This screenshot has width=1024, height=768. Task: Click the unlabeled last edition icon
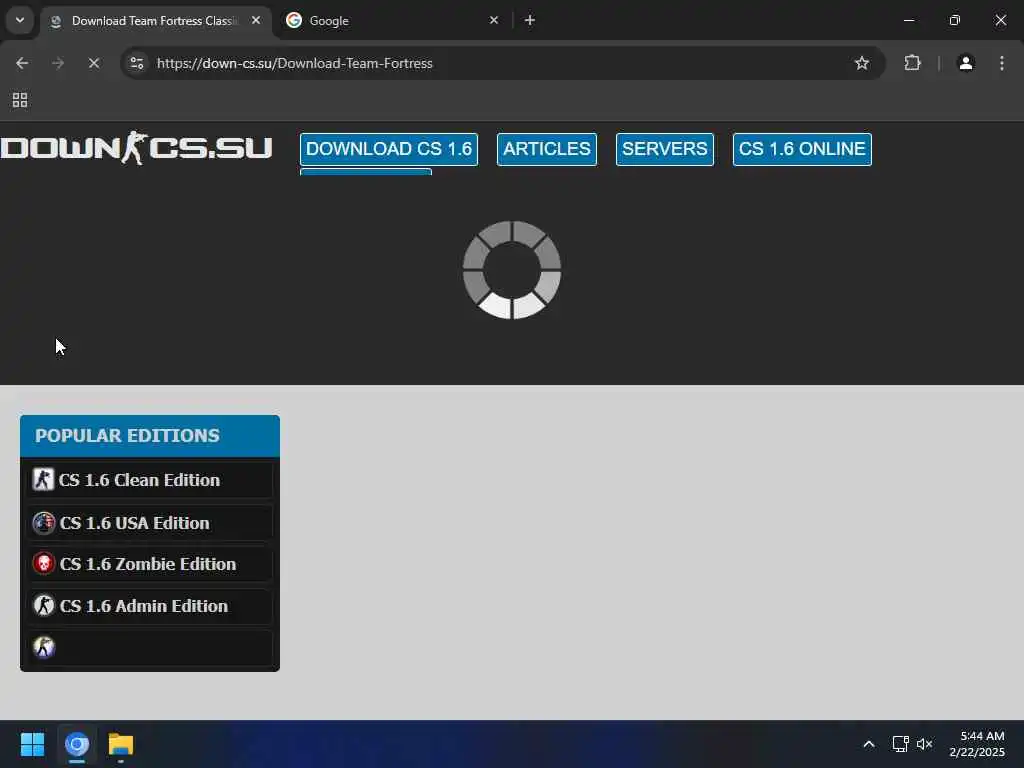(44, 647)
